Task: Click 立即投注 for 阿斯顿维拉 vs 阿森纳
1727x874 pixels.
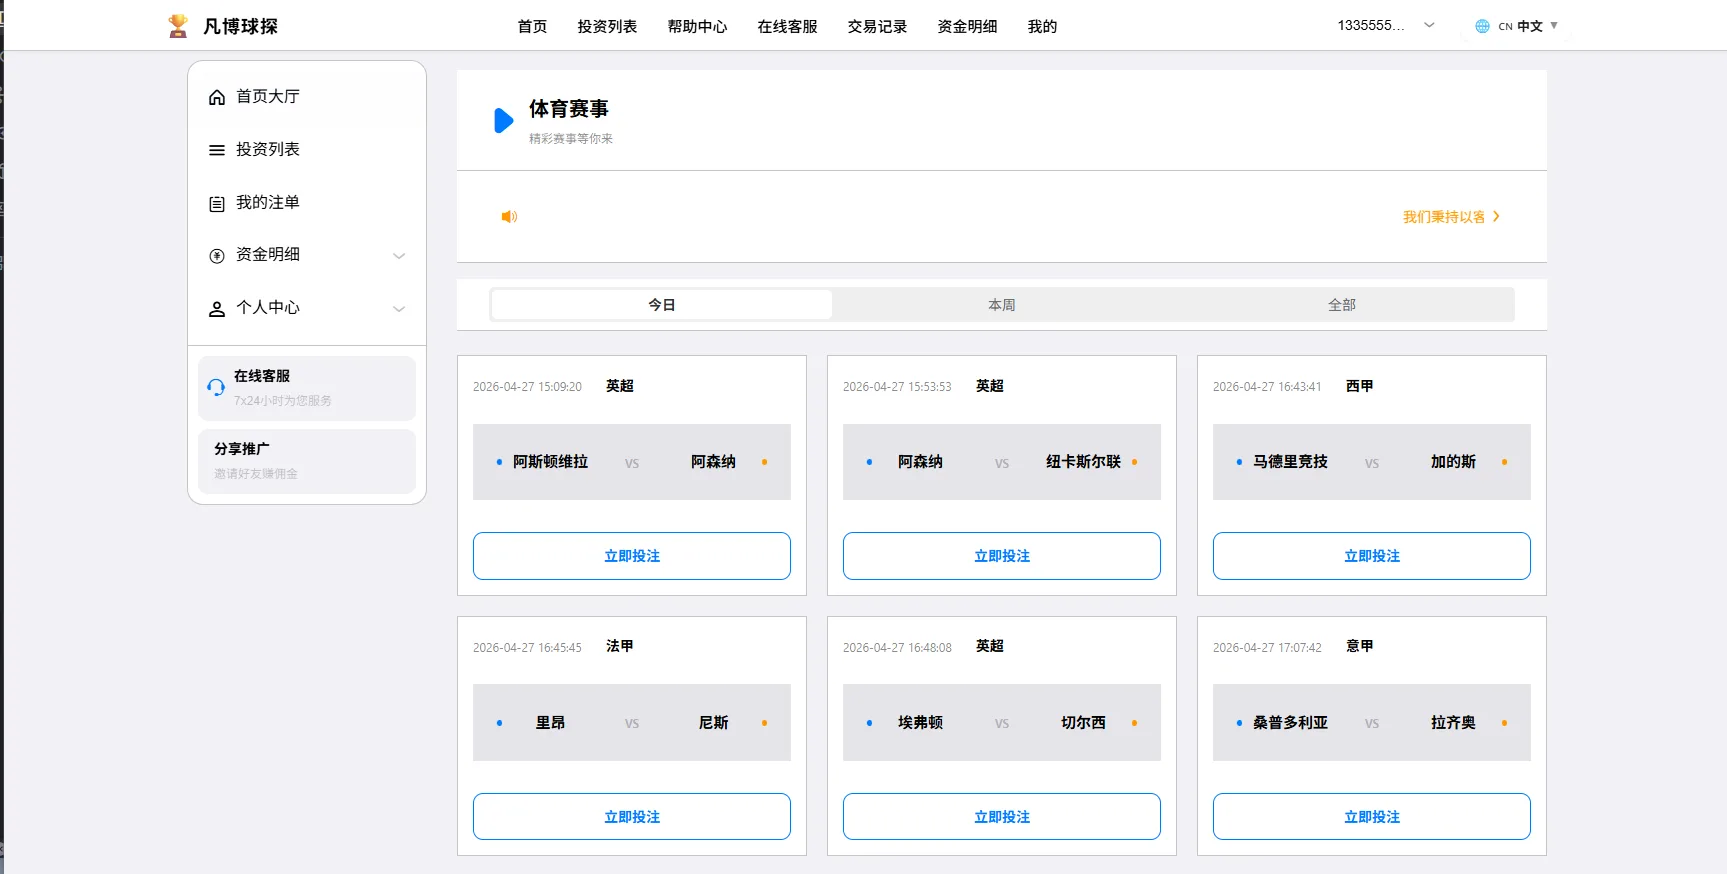Action: click(632, 556)
